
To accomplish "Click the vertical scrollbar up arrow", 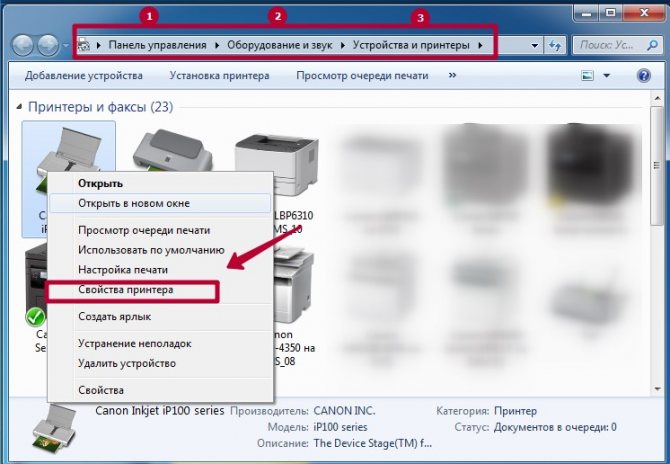I will click(x=657, y=99).
